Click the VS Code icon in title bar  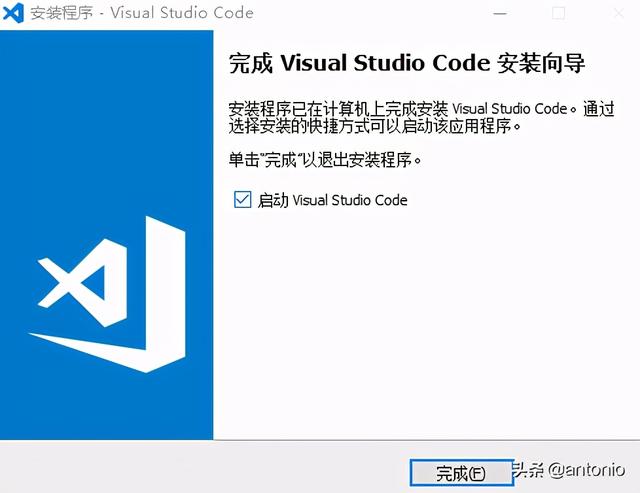(13, 13)
